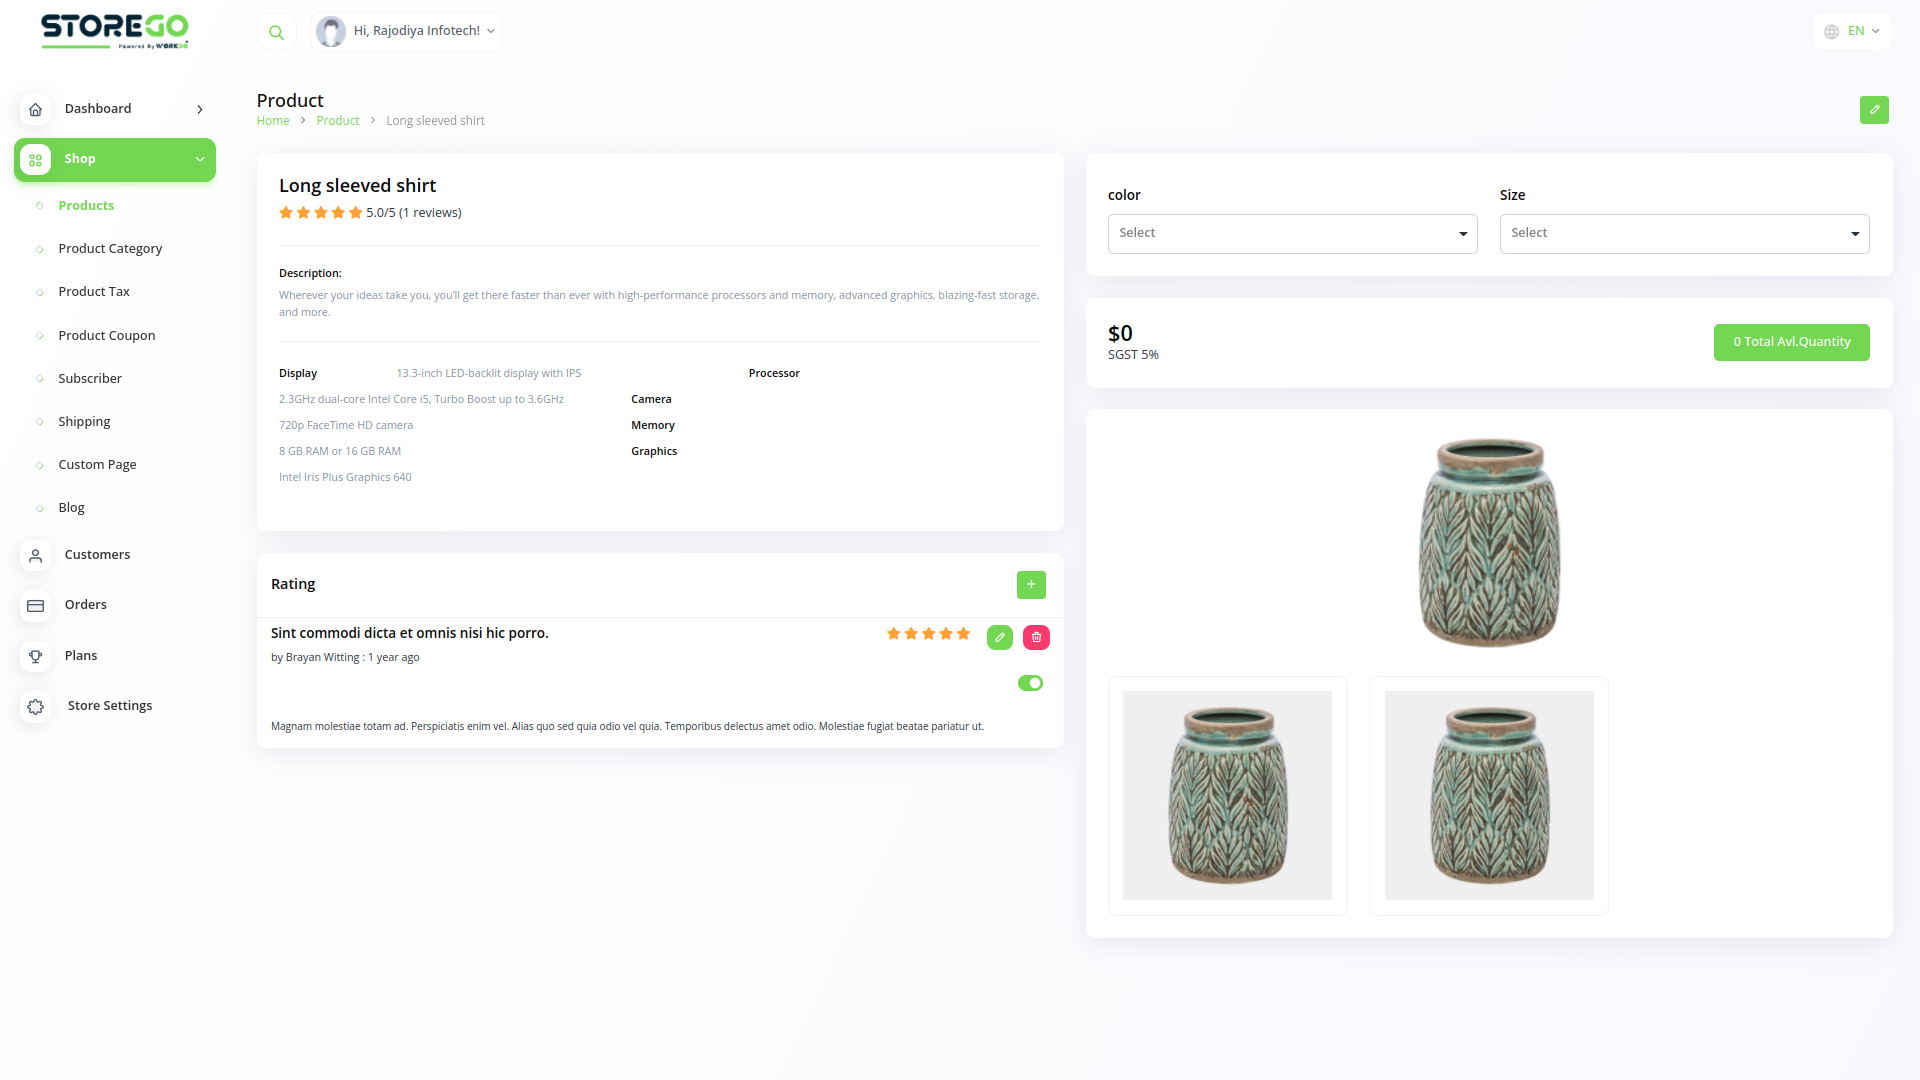Viewport: 1920px width, 1080px height.
Task: Go to Product Coupon menu item
Action: pyautogui.click(x=107, y=336)
